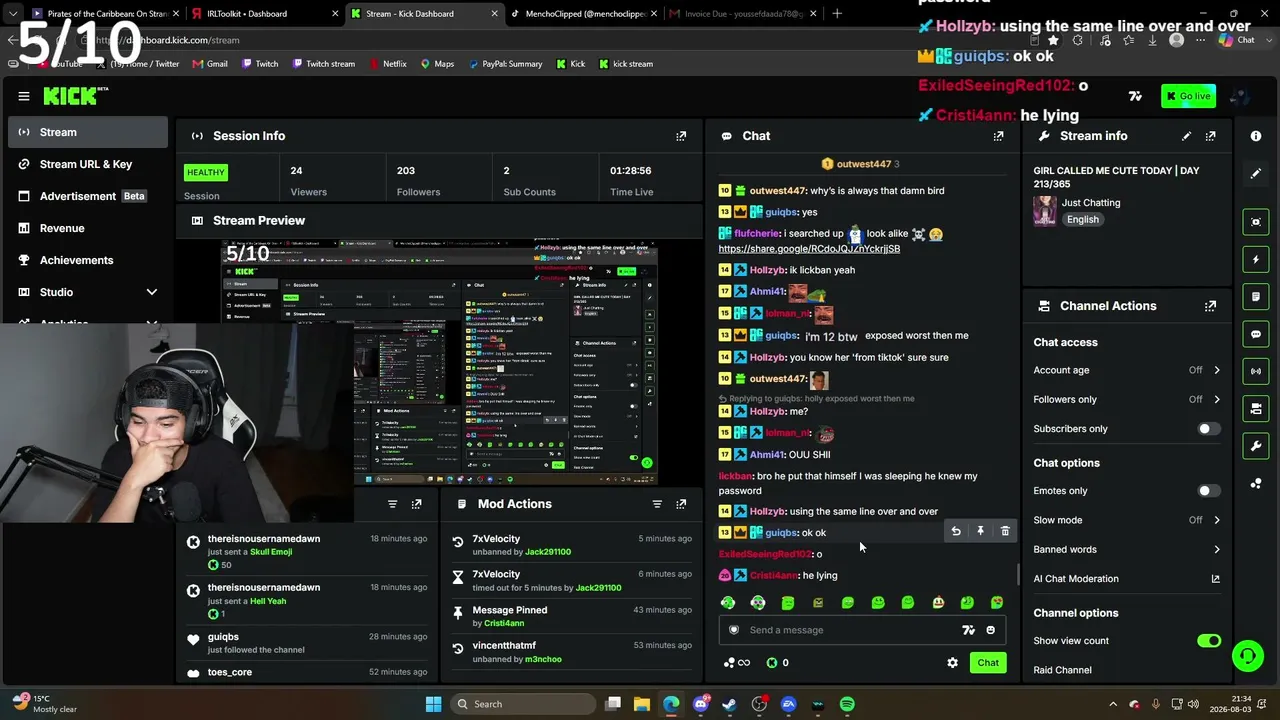Select Stream in the sidebar
The height and width of the screenshot is (720, 1280).
(88, 132)
